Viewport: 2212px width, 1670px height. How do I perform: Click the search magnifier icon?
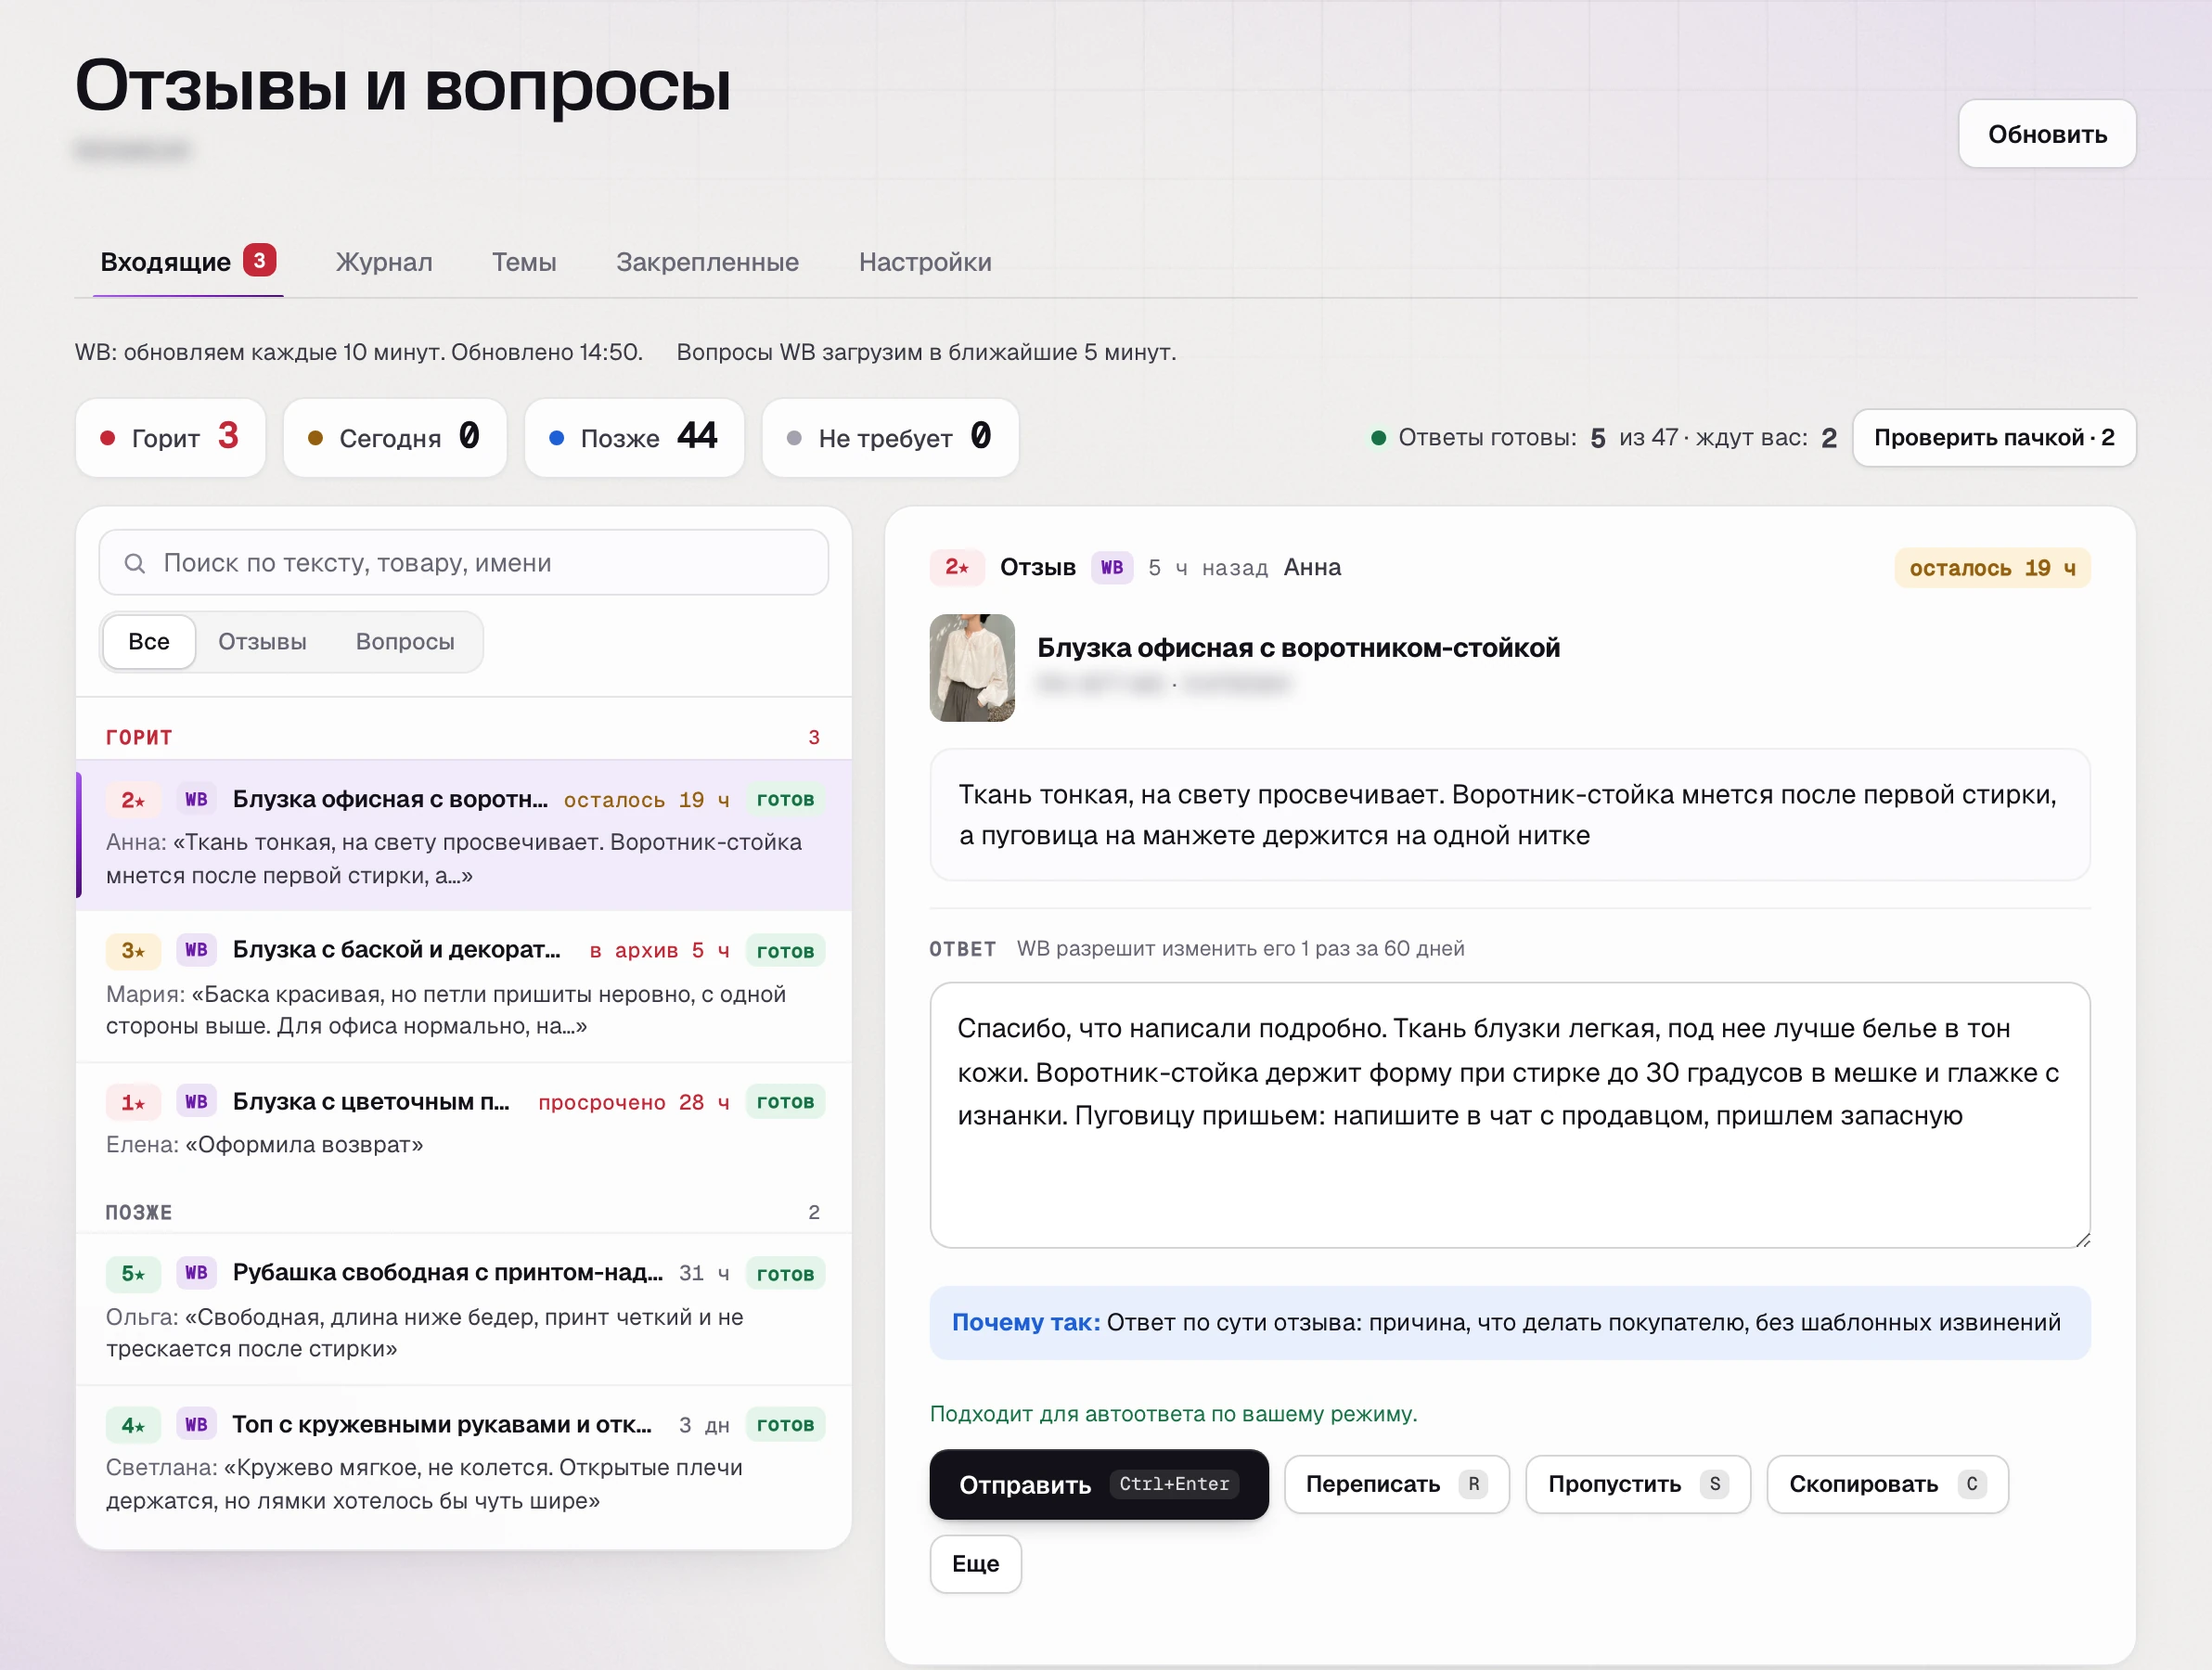click(x=134, y=563)
